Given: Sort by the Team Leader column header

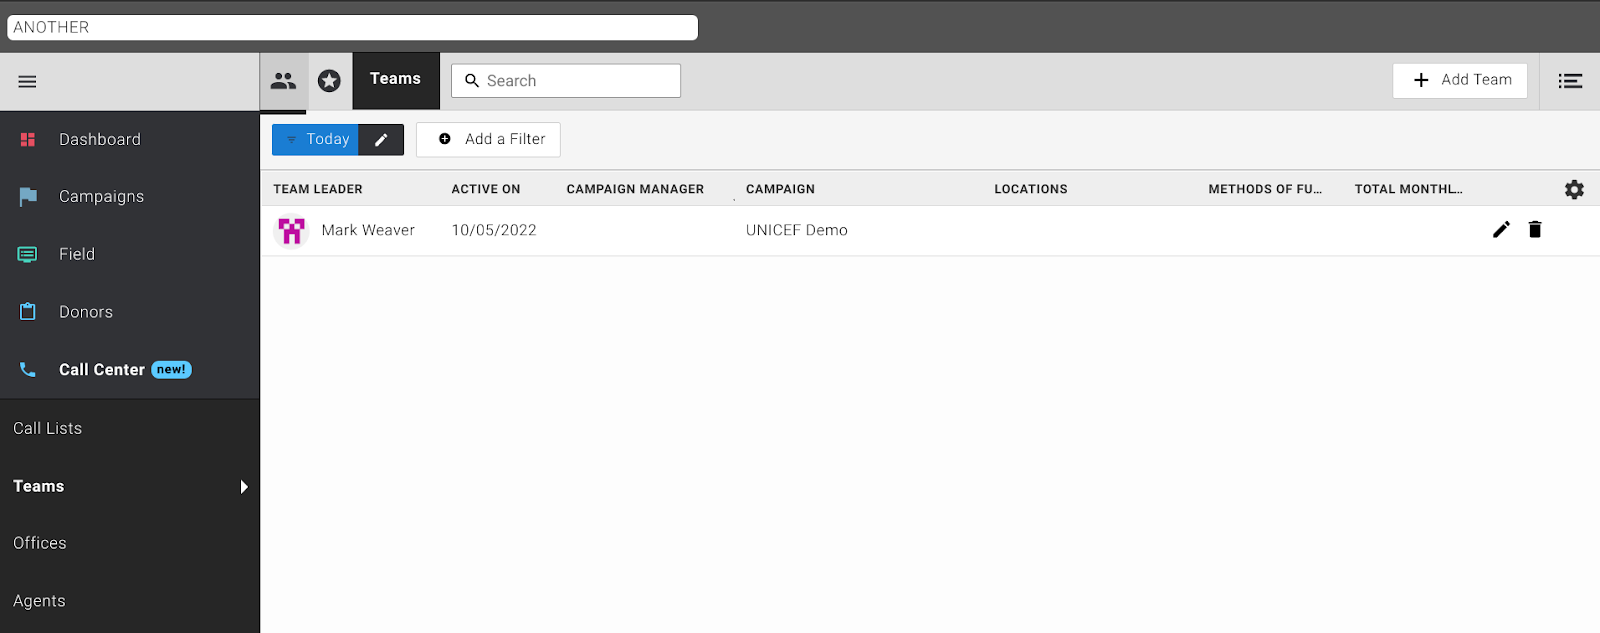Looking at the screenshot, I should (318, 189).
